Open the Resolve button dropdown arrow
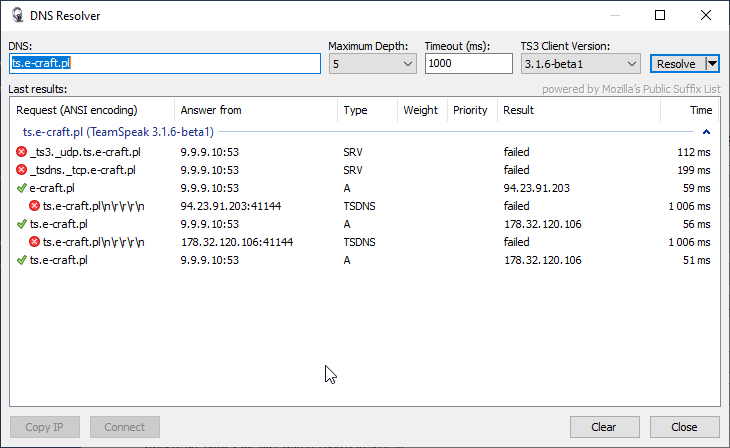Viewport: 730px width, 448px height. (712, 64)
